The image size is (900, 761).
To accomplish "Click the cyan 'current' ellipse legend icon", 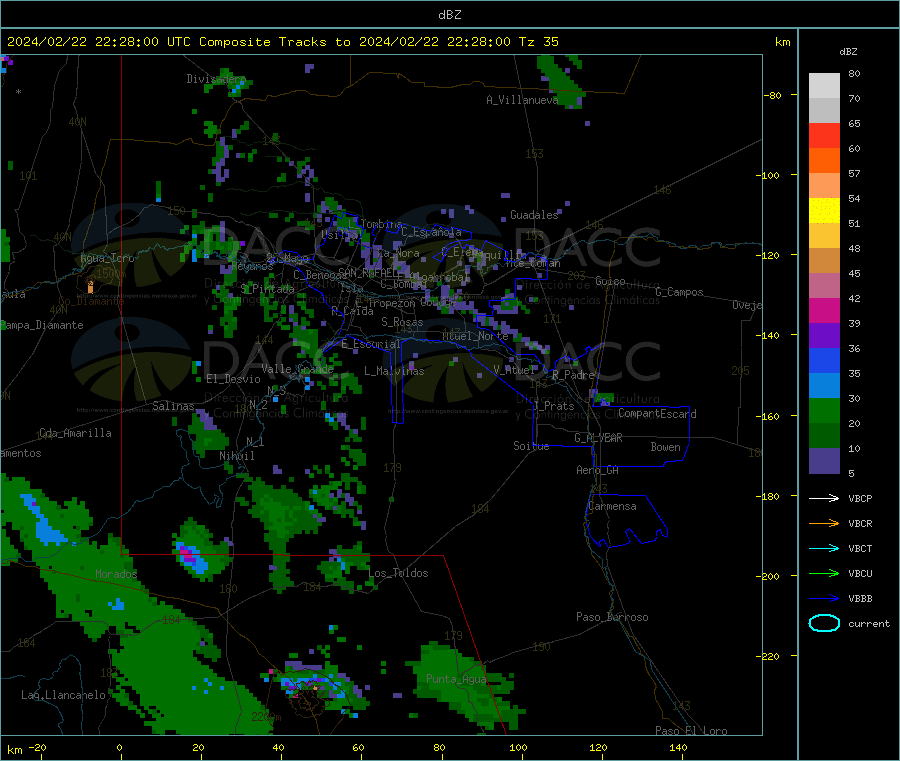I will pyautogui.click(x=824, y=623).
